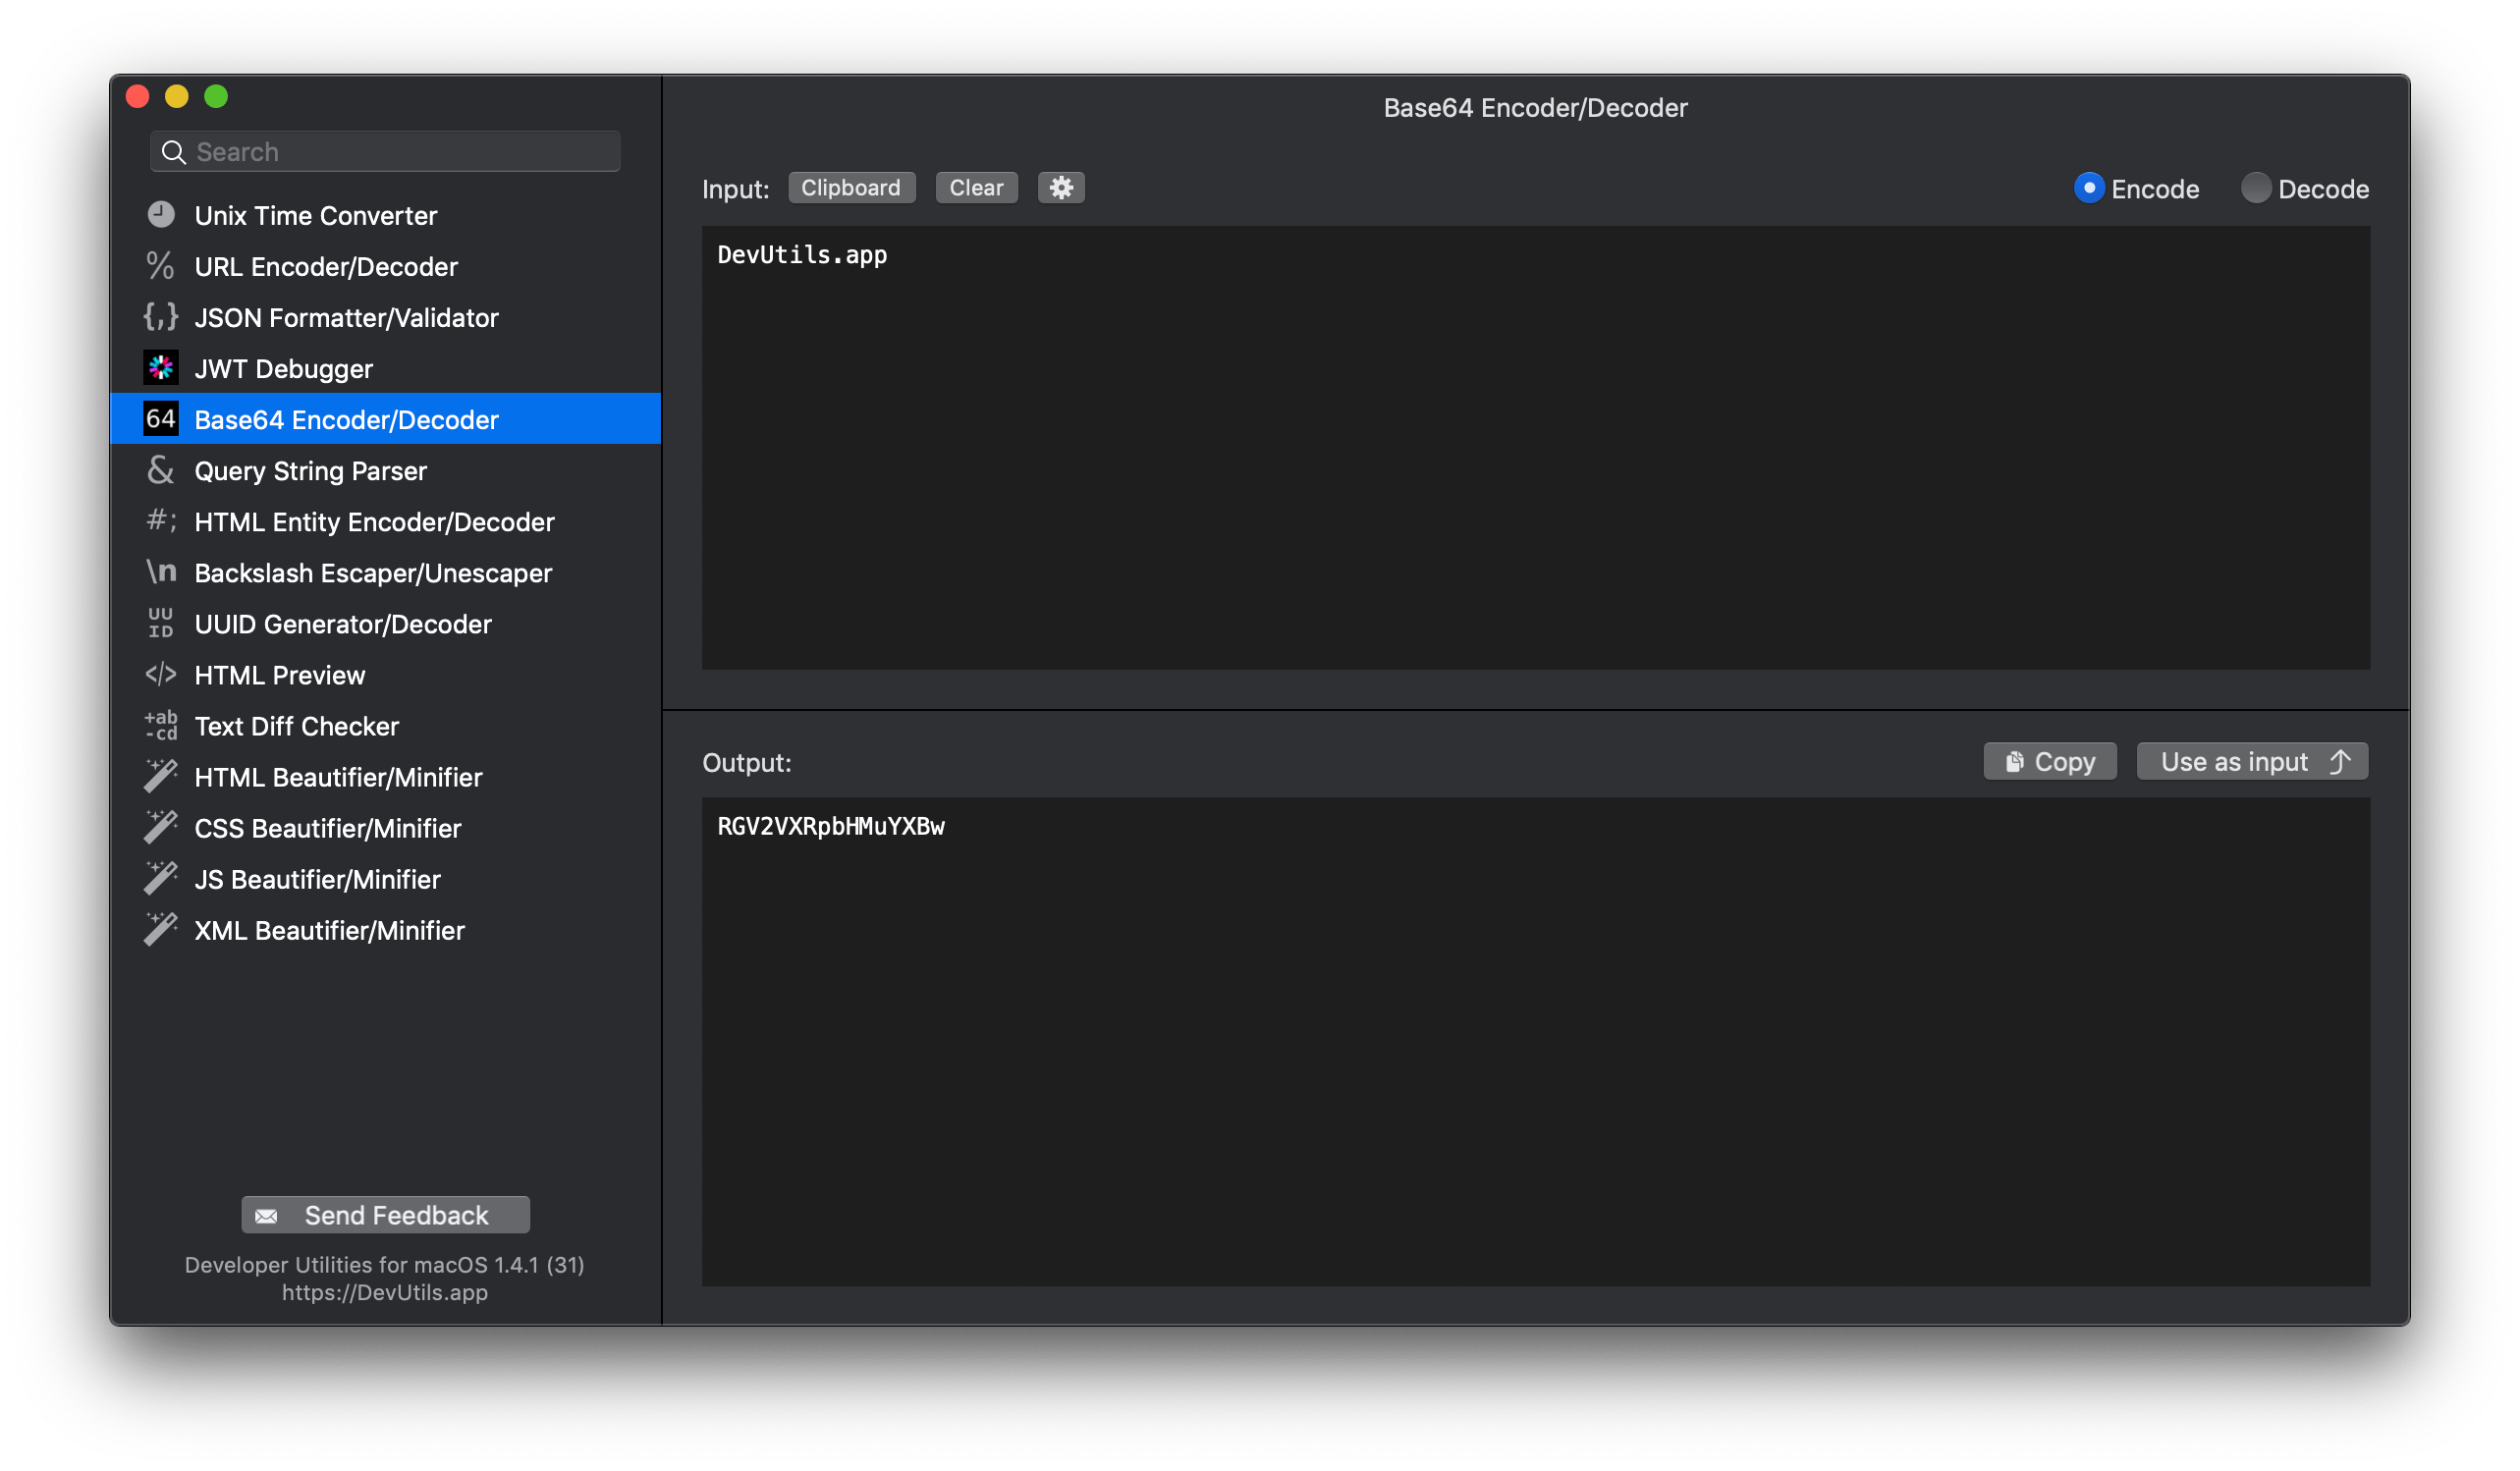Select the URL Encoder/Decoder percent icon
The height and width of the screenshot is (1471, 2520).
[161, 266]
